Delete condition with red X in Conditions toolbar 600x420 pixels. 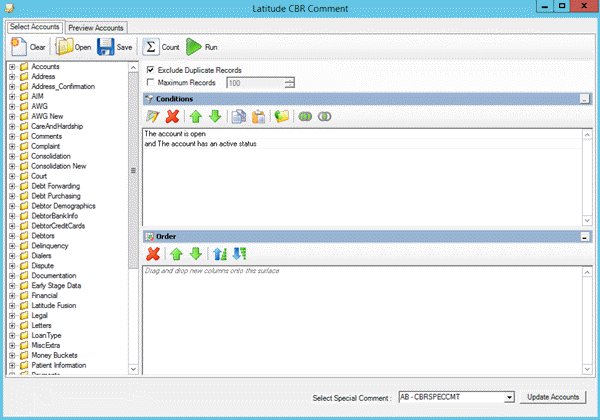tap(172, 117)
